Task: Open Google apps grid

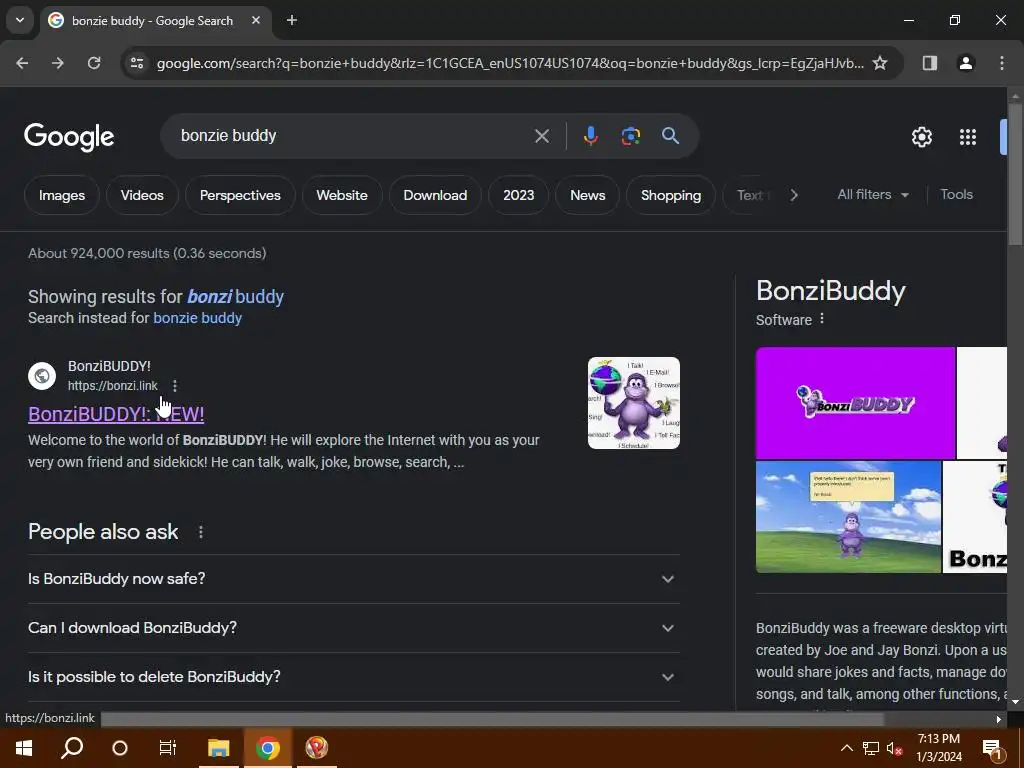Action: (968, 136)
